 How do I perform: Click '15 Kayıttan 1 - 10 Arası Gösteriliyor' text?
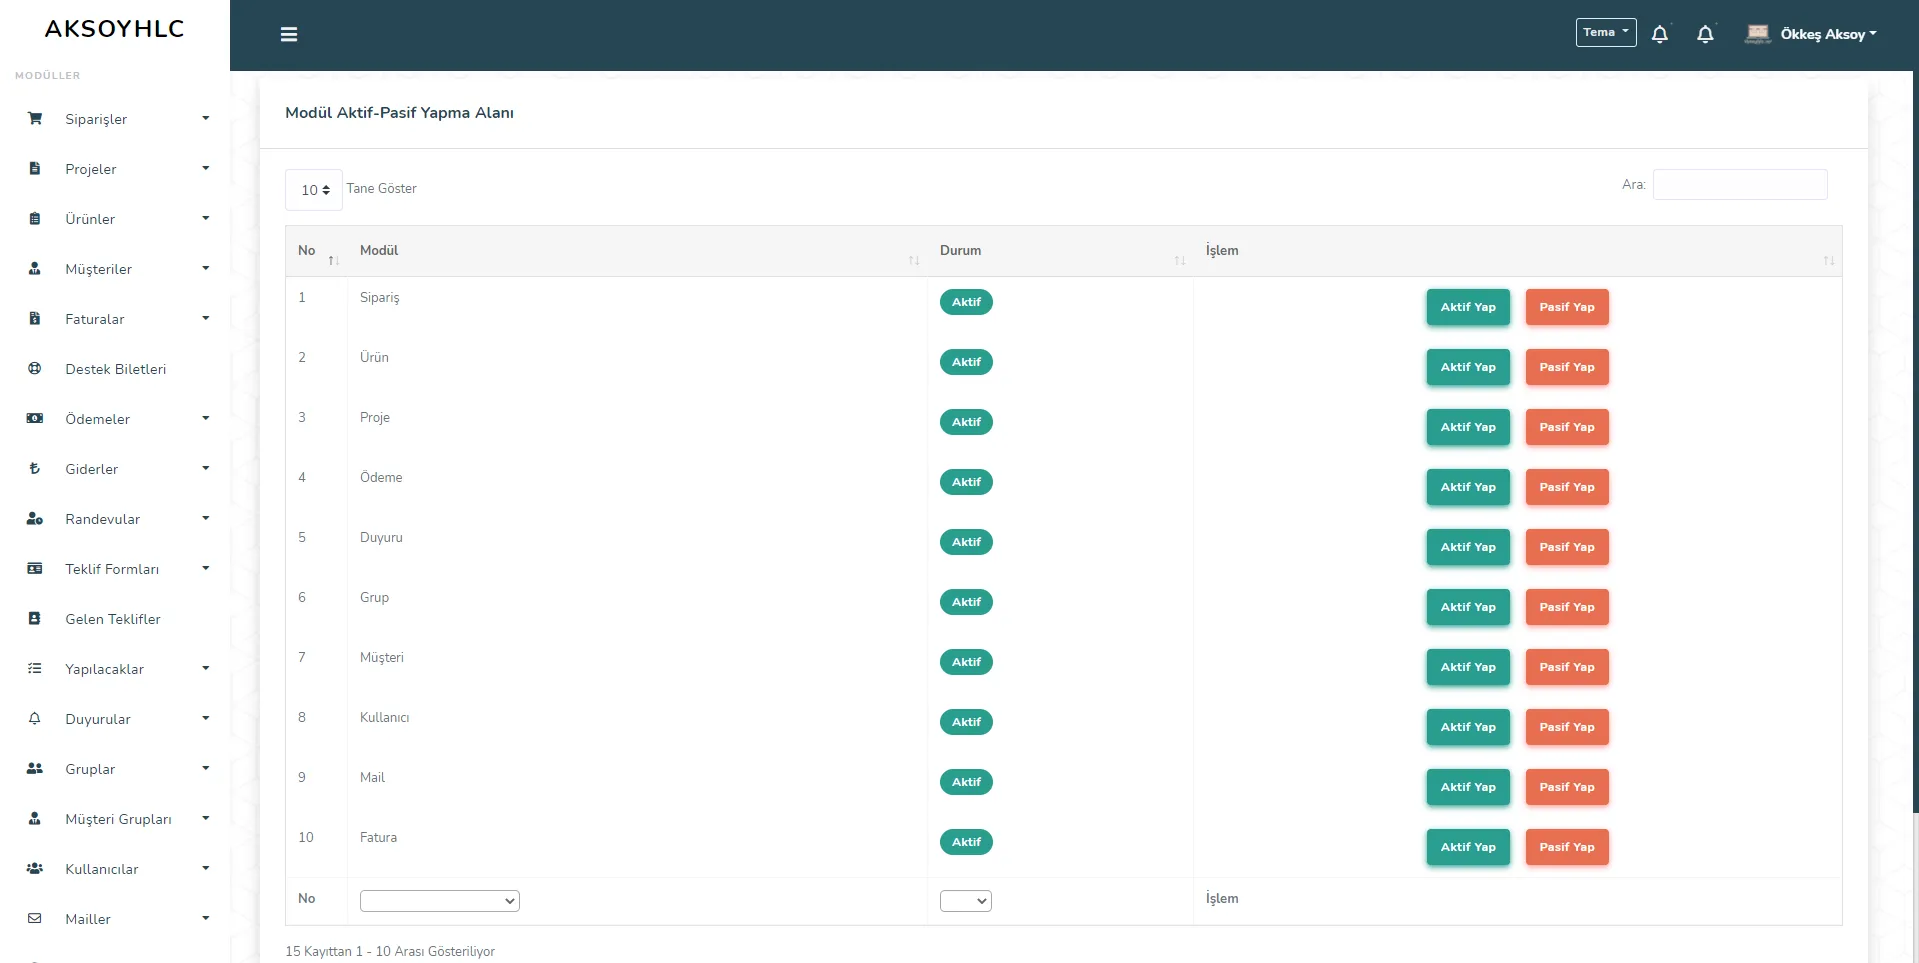pos(390,951)
